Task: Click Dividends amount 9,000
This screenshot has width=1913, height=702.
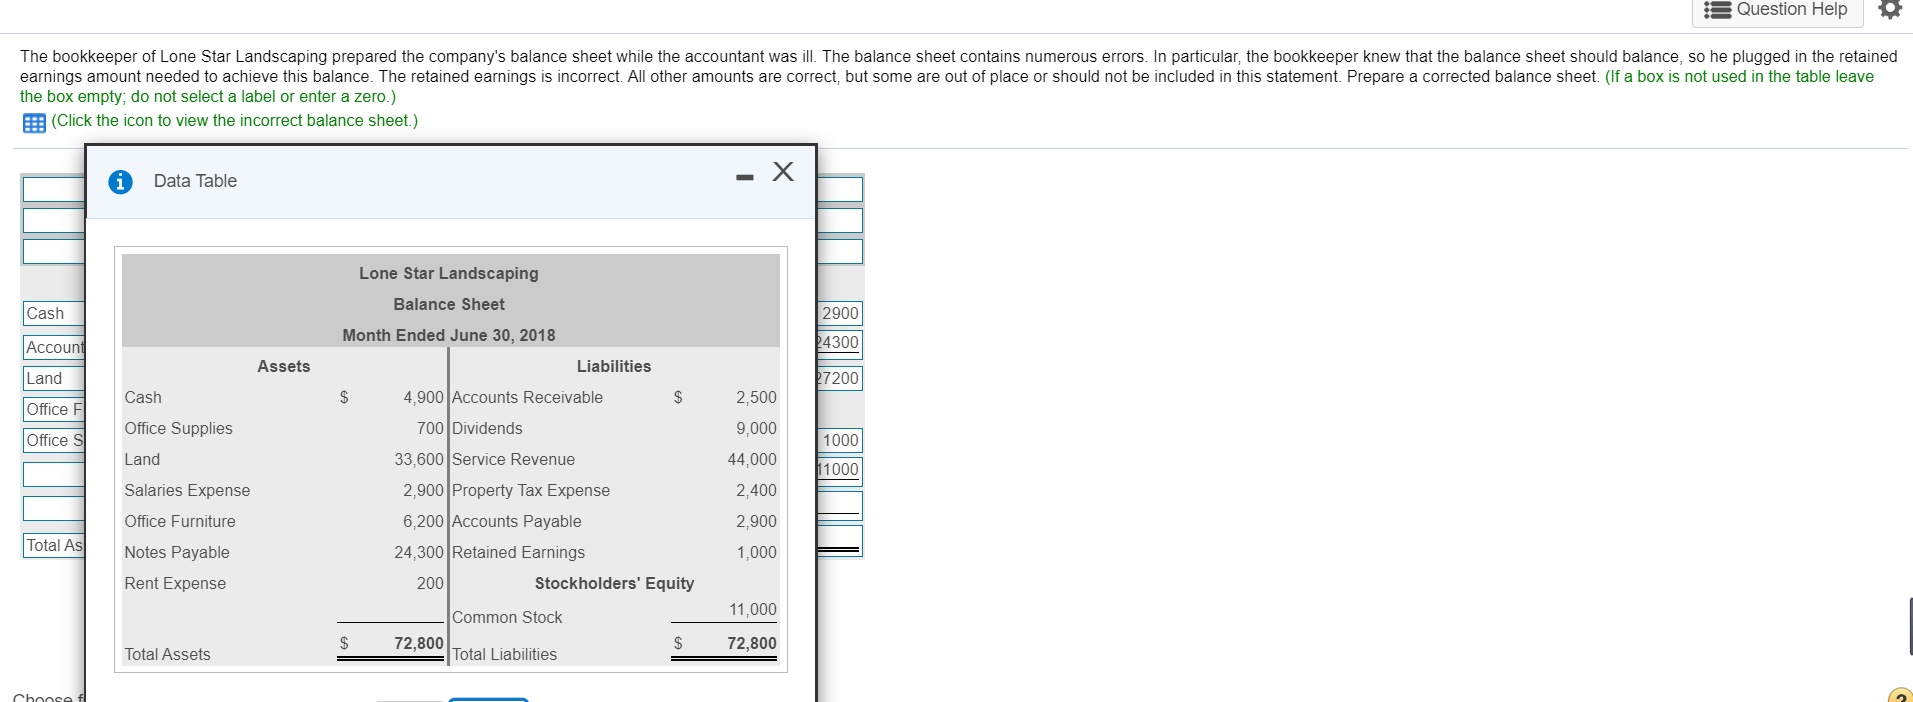Action: [x=756, y=428]
